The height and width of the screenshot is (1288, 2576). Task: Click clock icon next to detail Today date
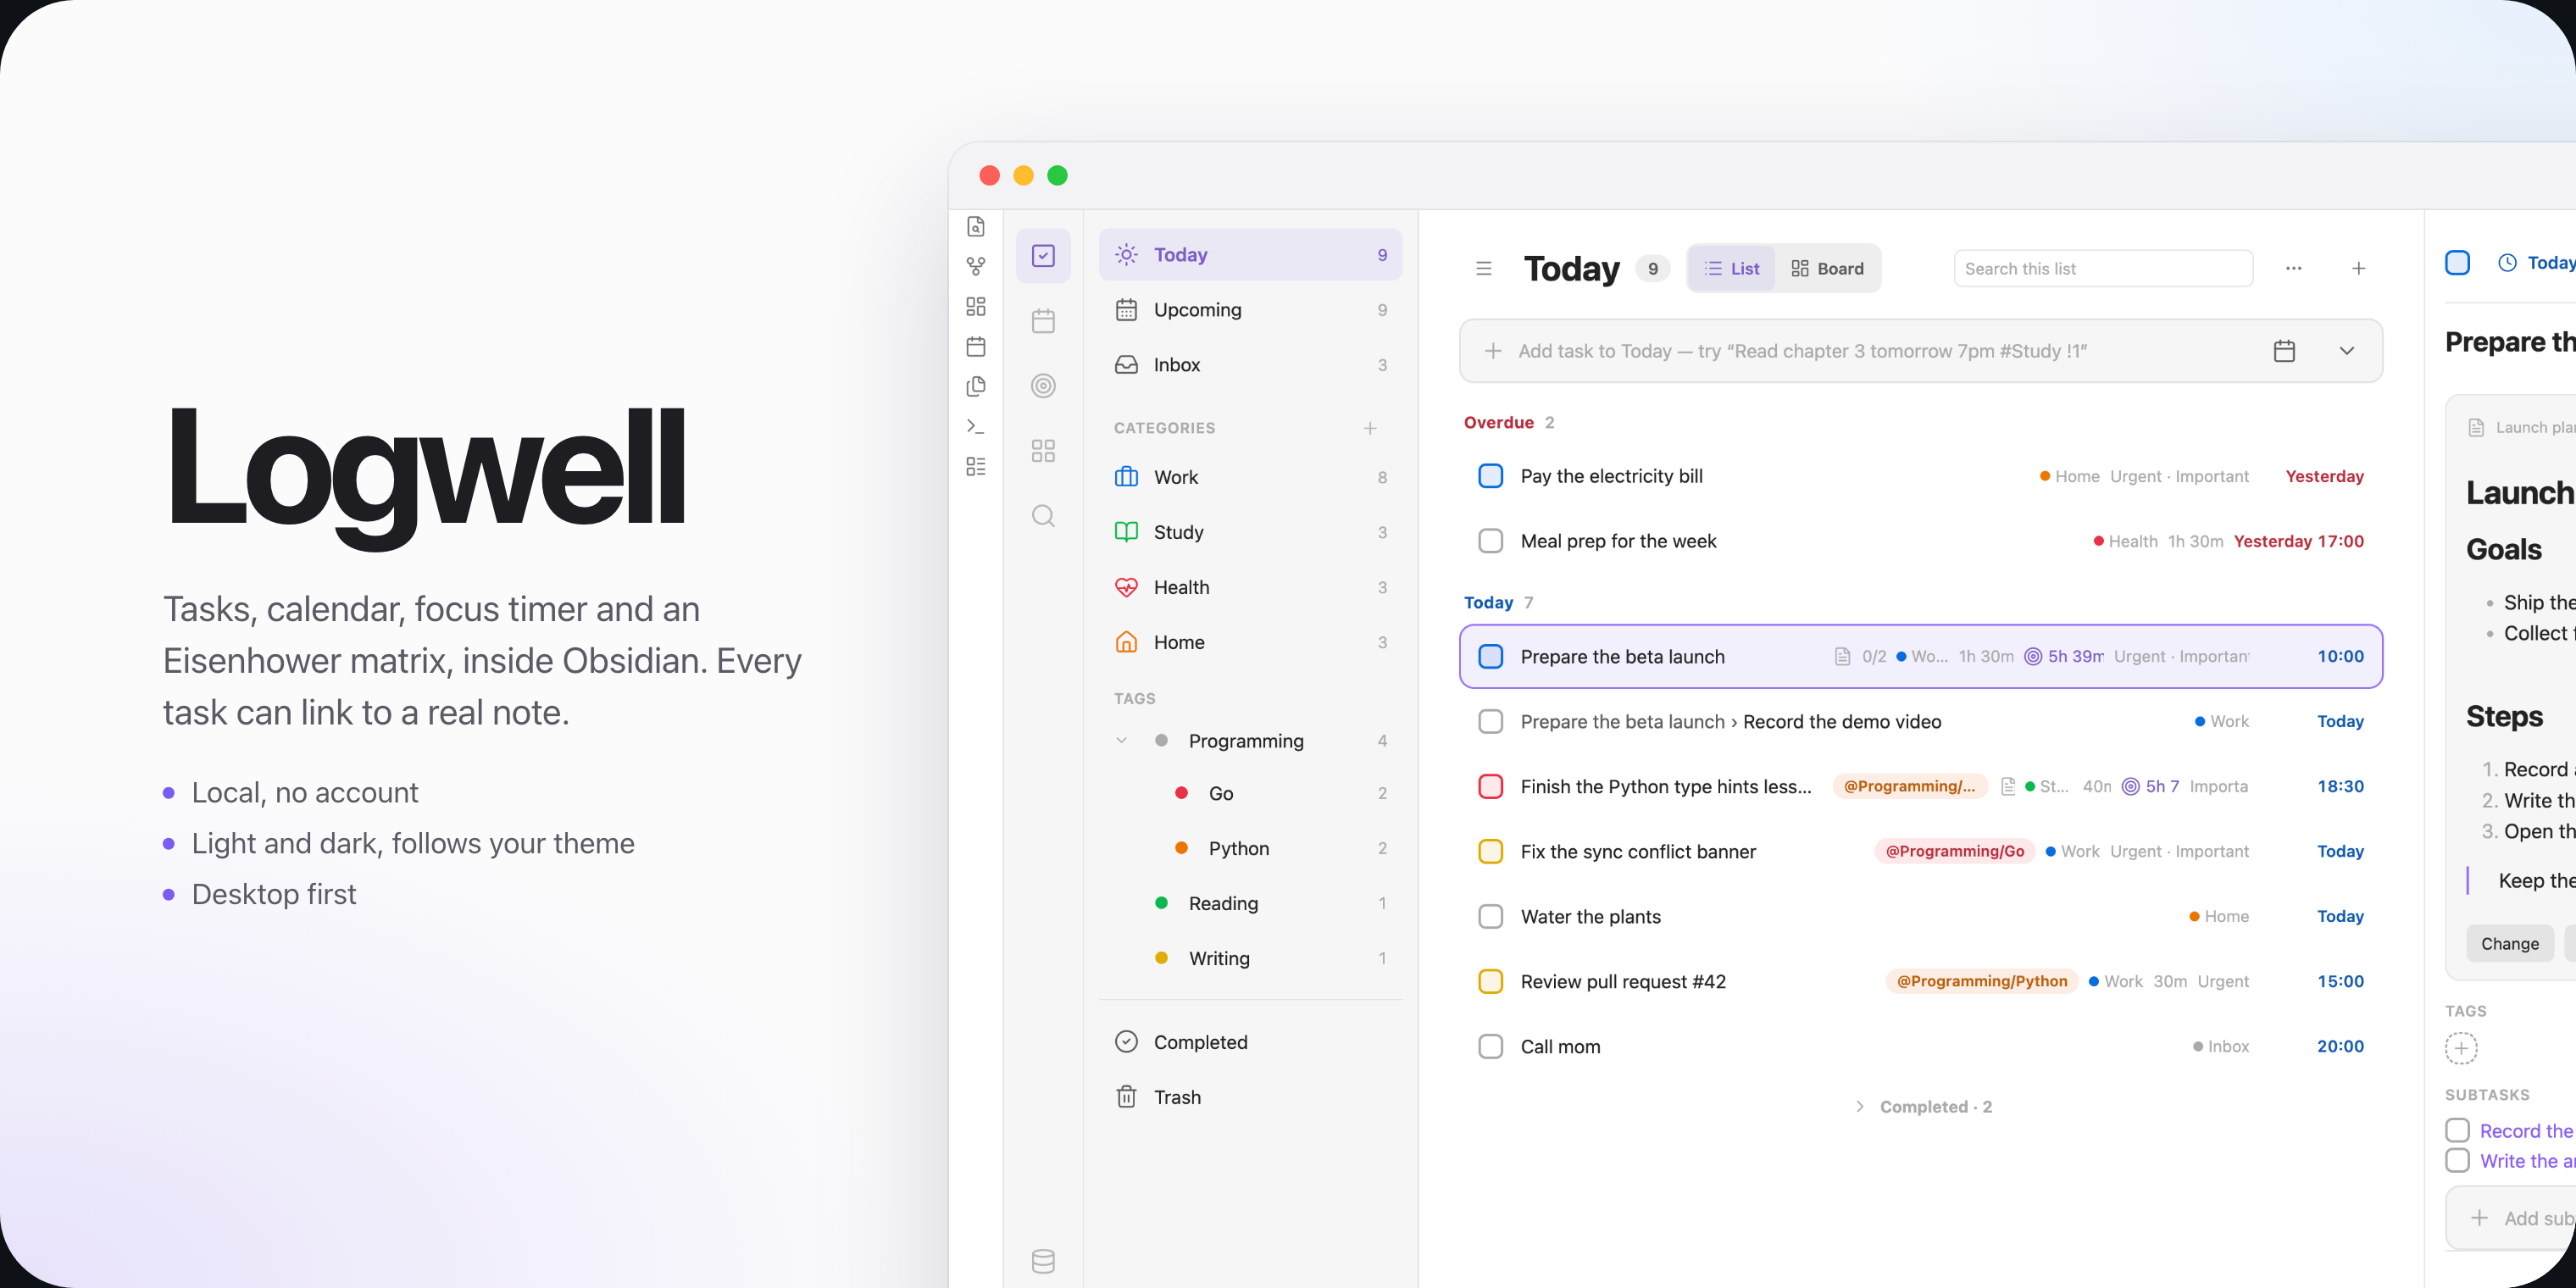(2507, 263)
